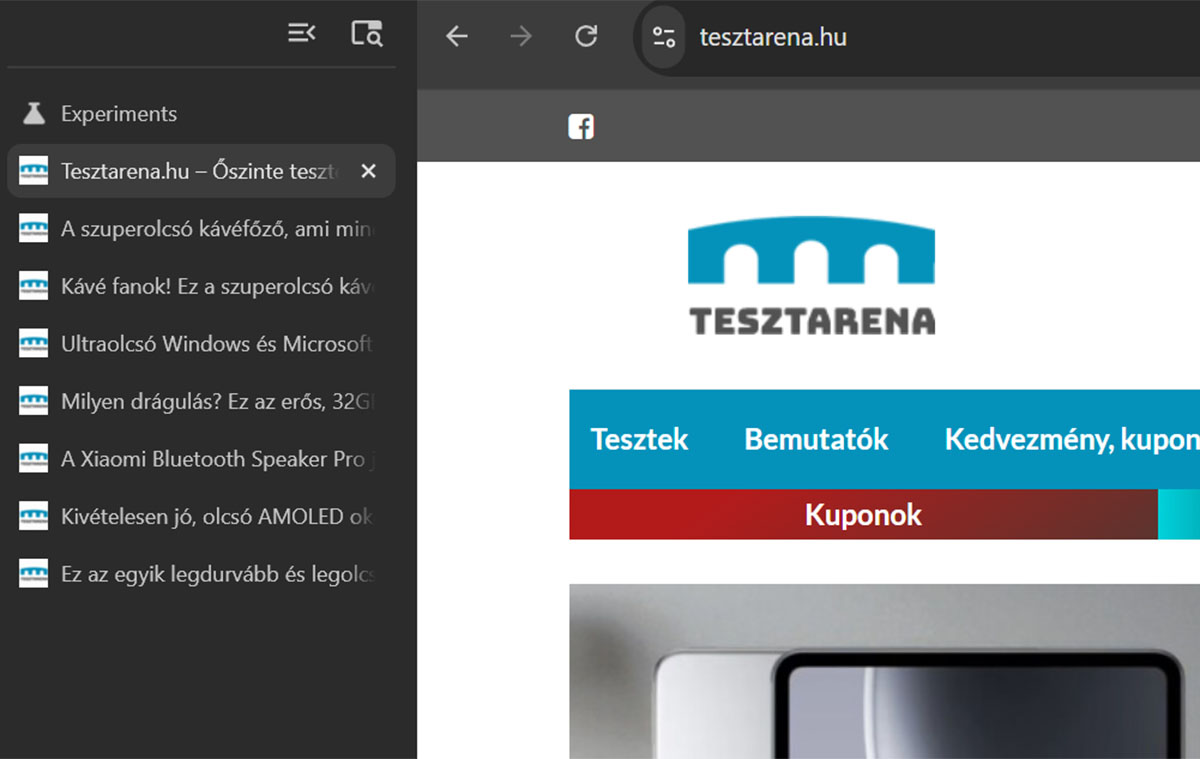Viewport: 1200px width, 759px height.
Task: Switch to 'A szuperolcsó kávéfőző' tab
Action: (x=215, y=229)
